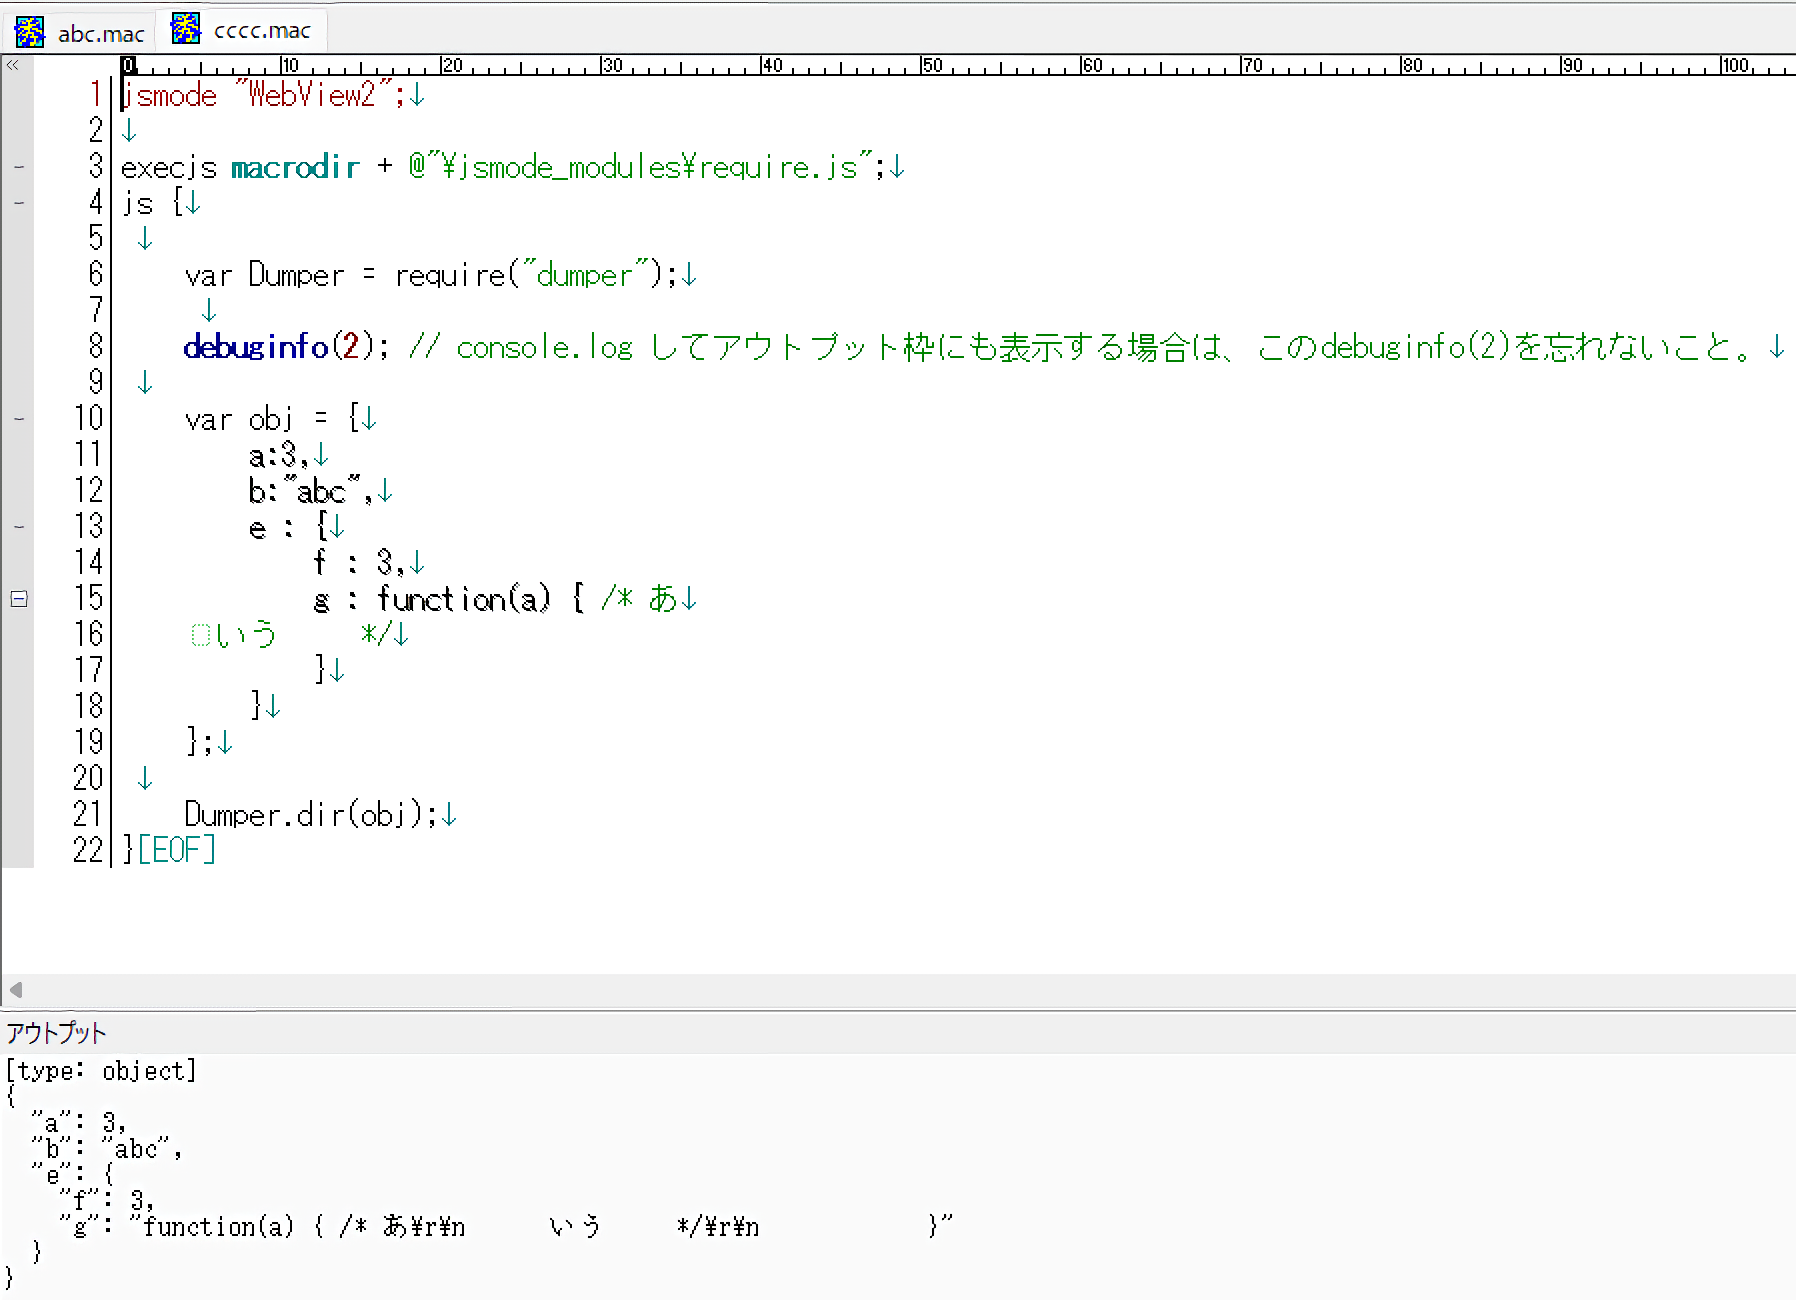Click the macrodir keyword on line 3
This screenshot has height=1300, width=1796.
tap(294, 167)
